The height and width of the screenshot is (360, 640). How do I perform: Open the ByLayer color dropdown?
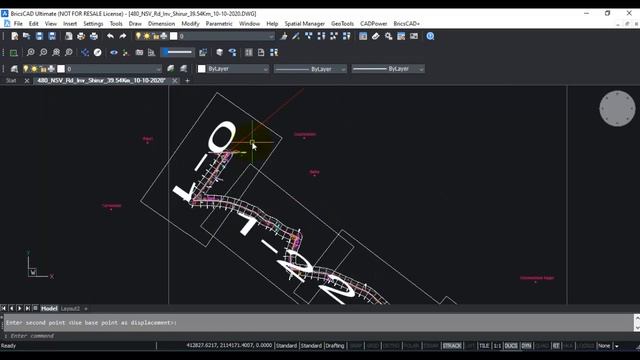click(233, 69)
